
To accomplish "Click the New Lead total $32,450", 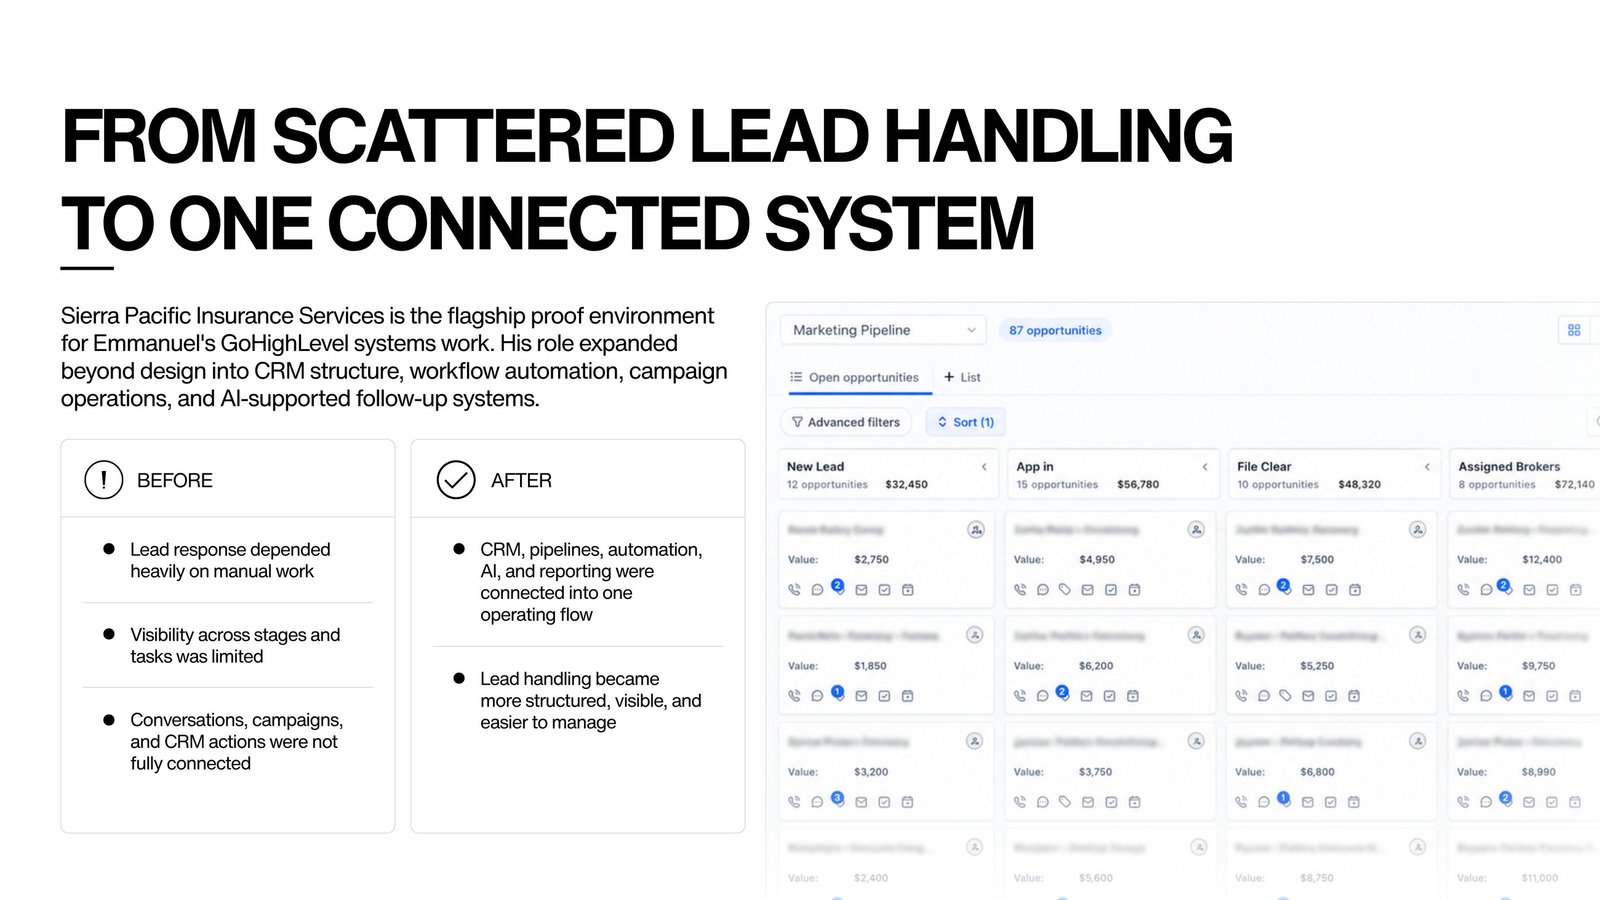I will tap(906, 484).
